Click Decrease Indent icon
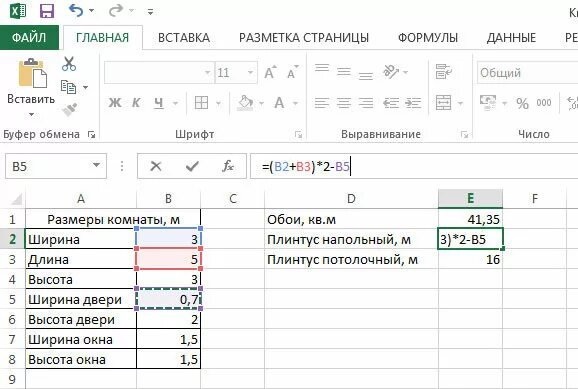Image resolution: width=578 pixels, height=389 pixels. (x=391, y=103)
